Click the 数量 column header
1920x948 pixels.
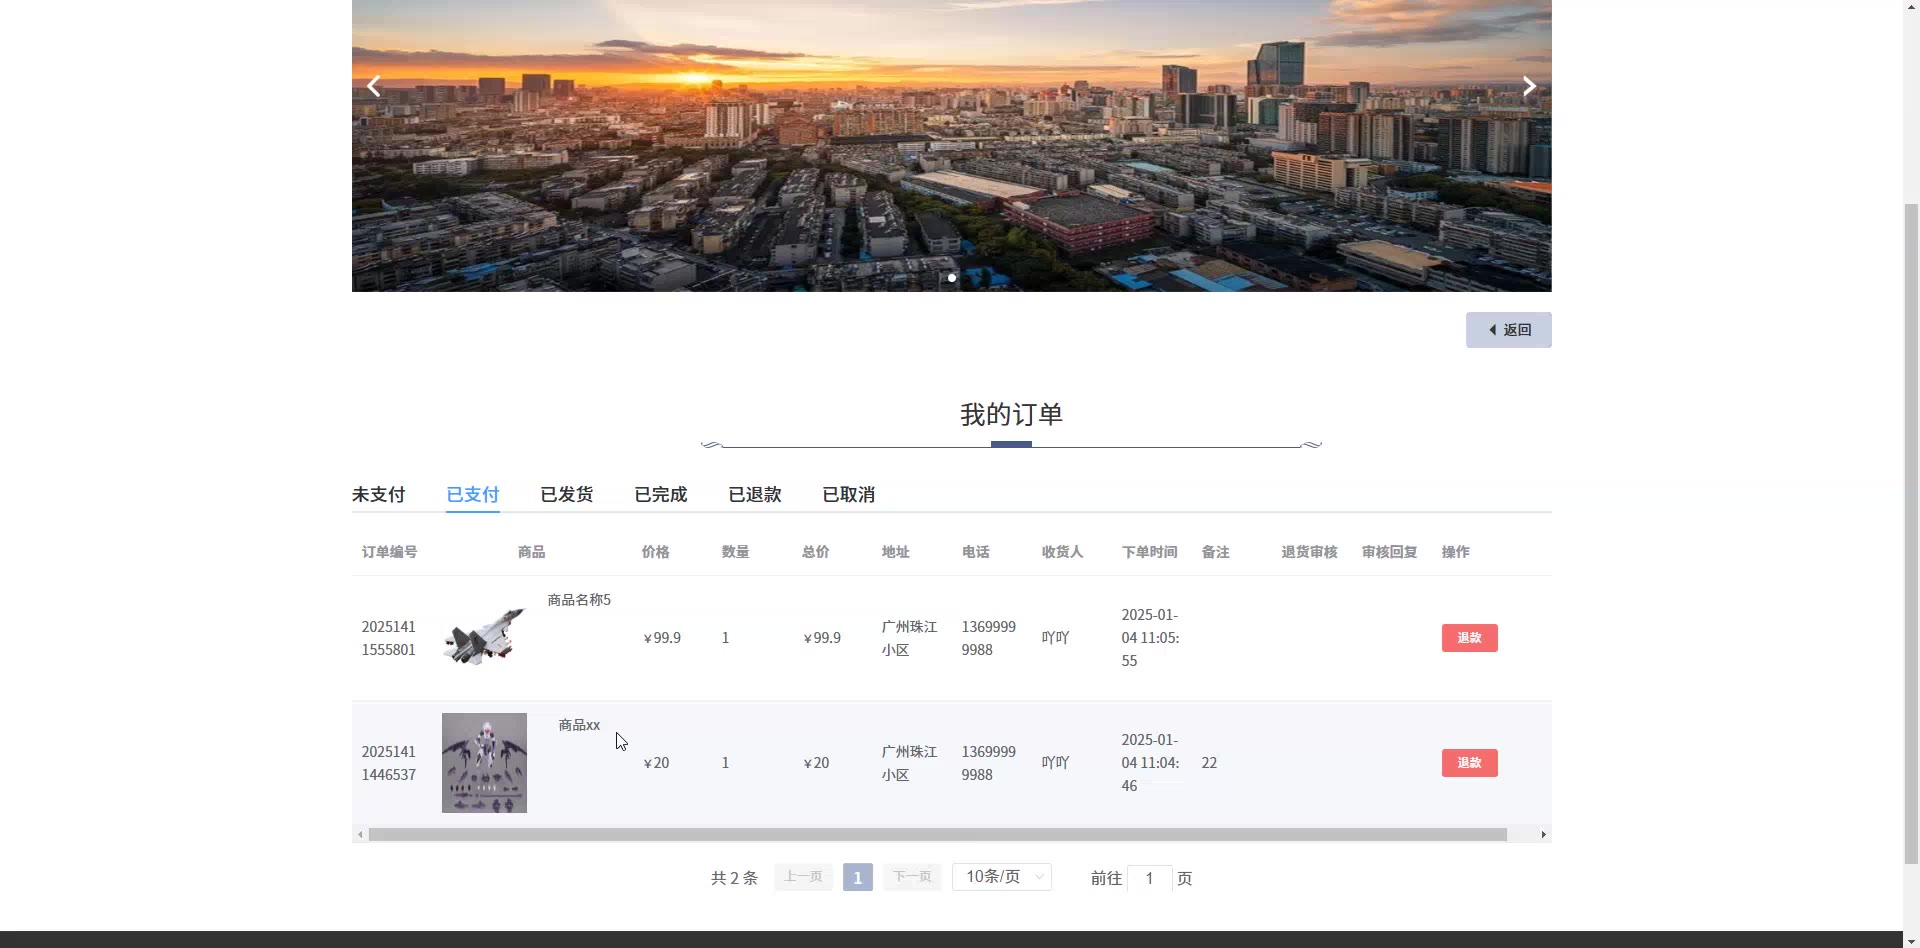(736, 552)
